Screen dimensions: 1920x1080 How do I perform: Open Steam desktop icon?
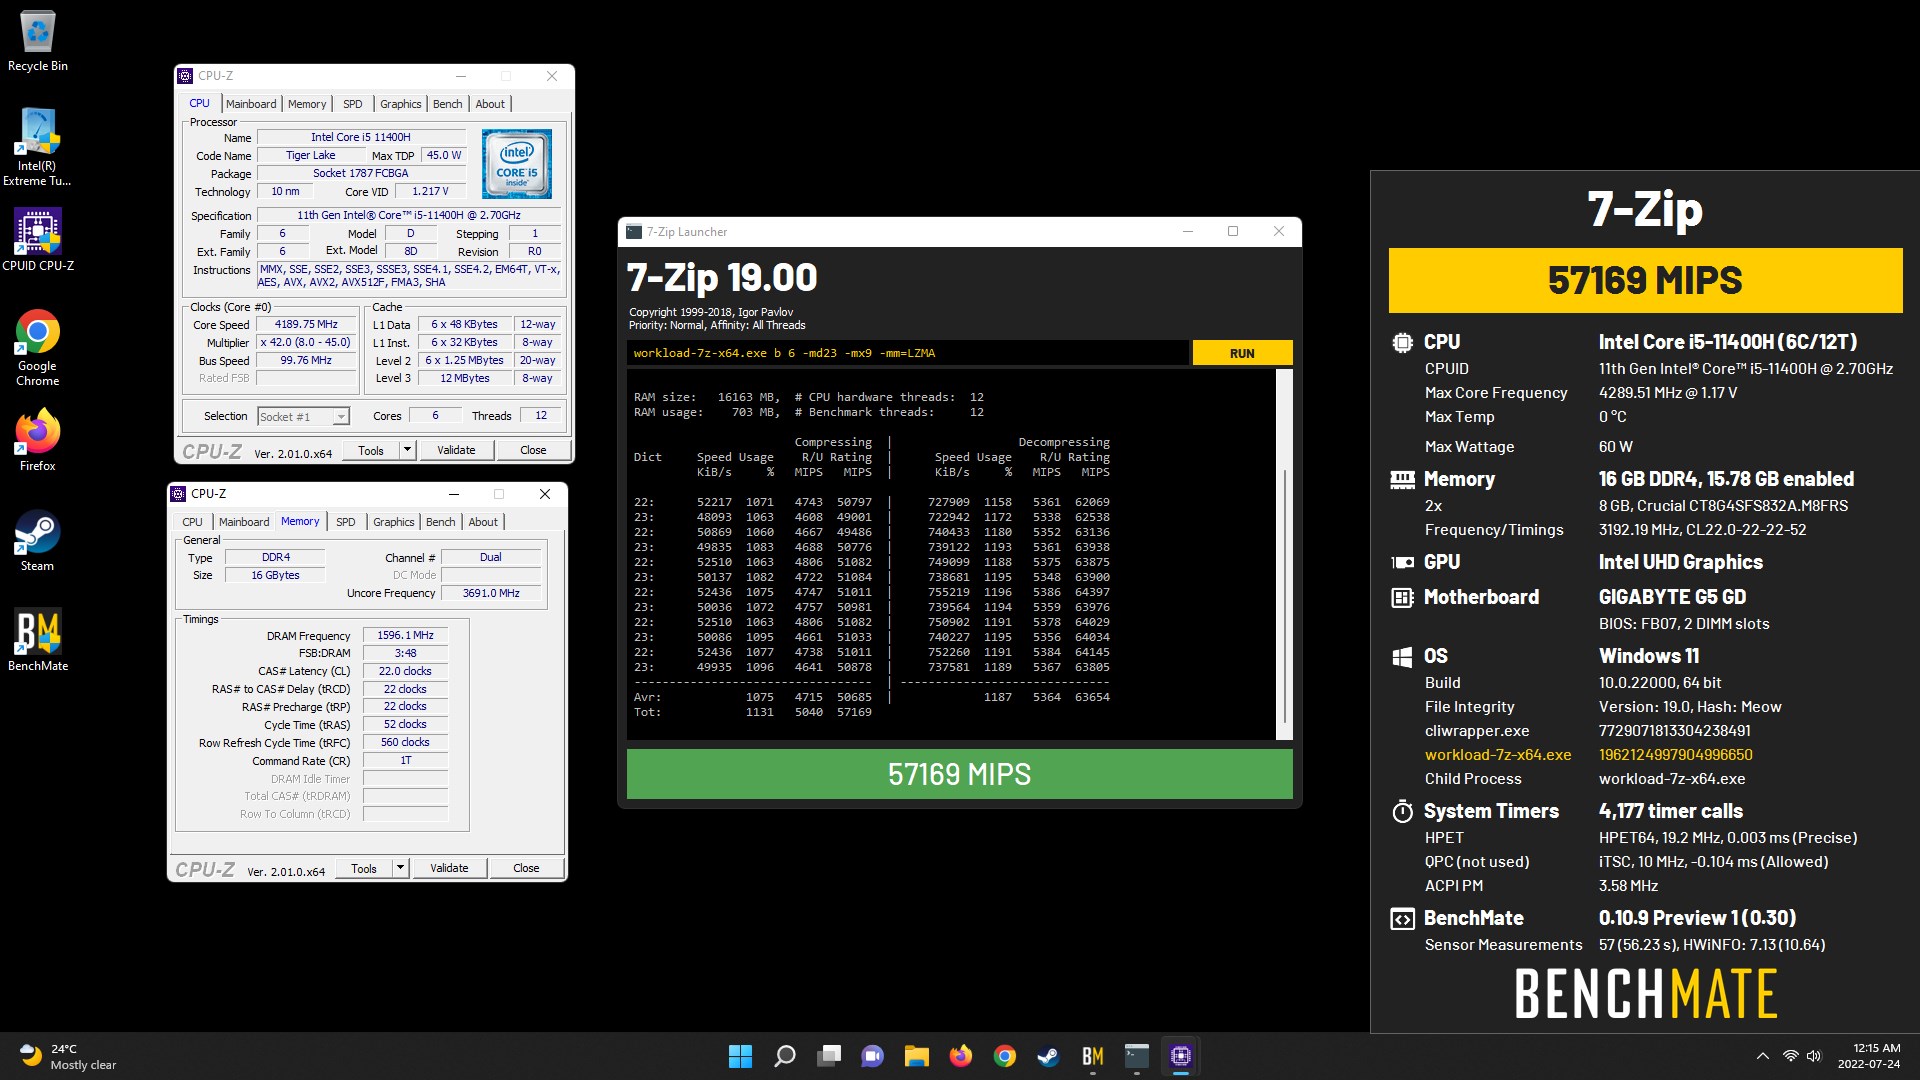[x=37, y=540]
